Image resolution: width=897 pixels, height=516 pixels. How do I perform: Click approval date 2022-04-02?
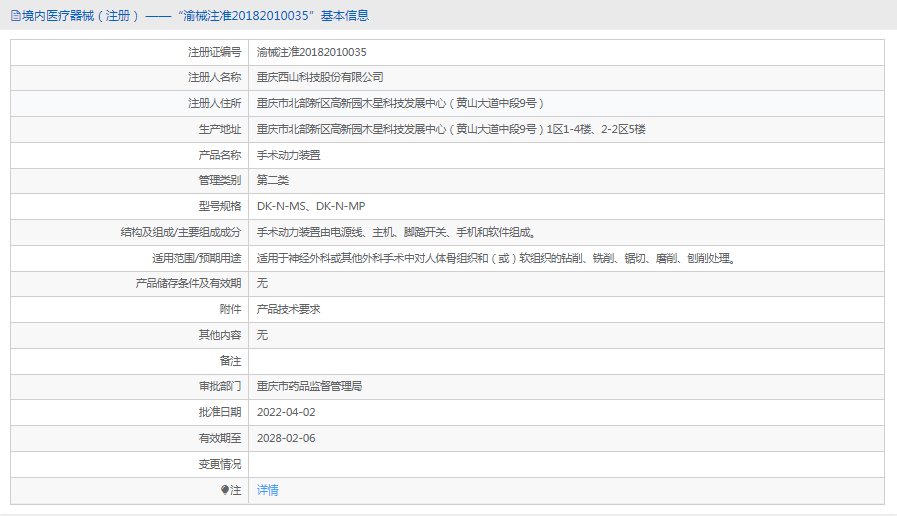(x=286, y=412)
